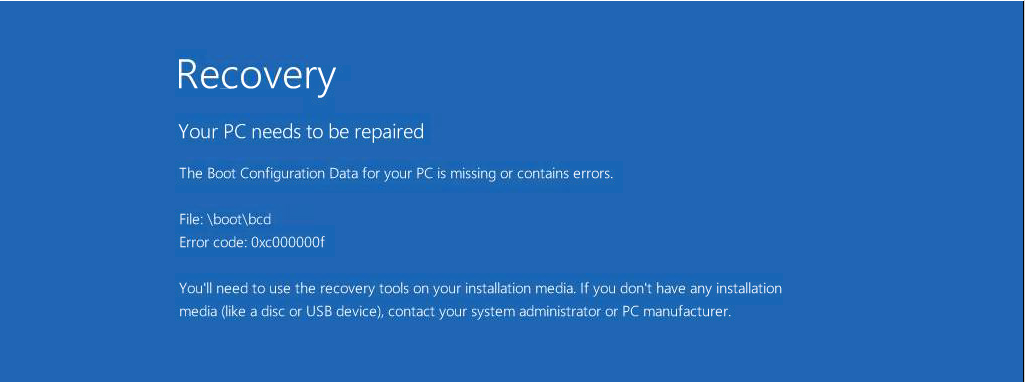Click the error code value 0xc000000f
Image resolution: width=1025 pixels, height=382 pixels.
click(288, 243)
